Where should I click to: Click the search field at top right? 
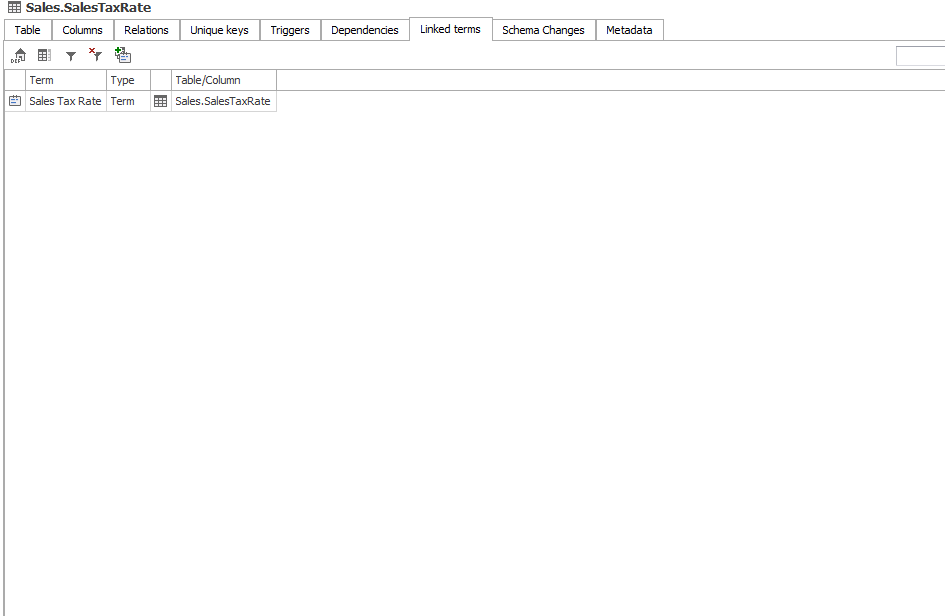(x=920, y=56)
